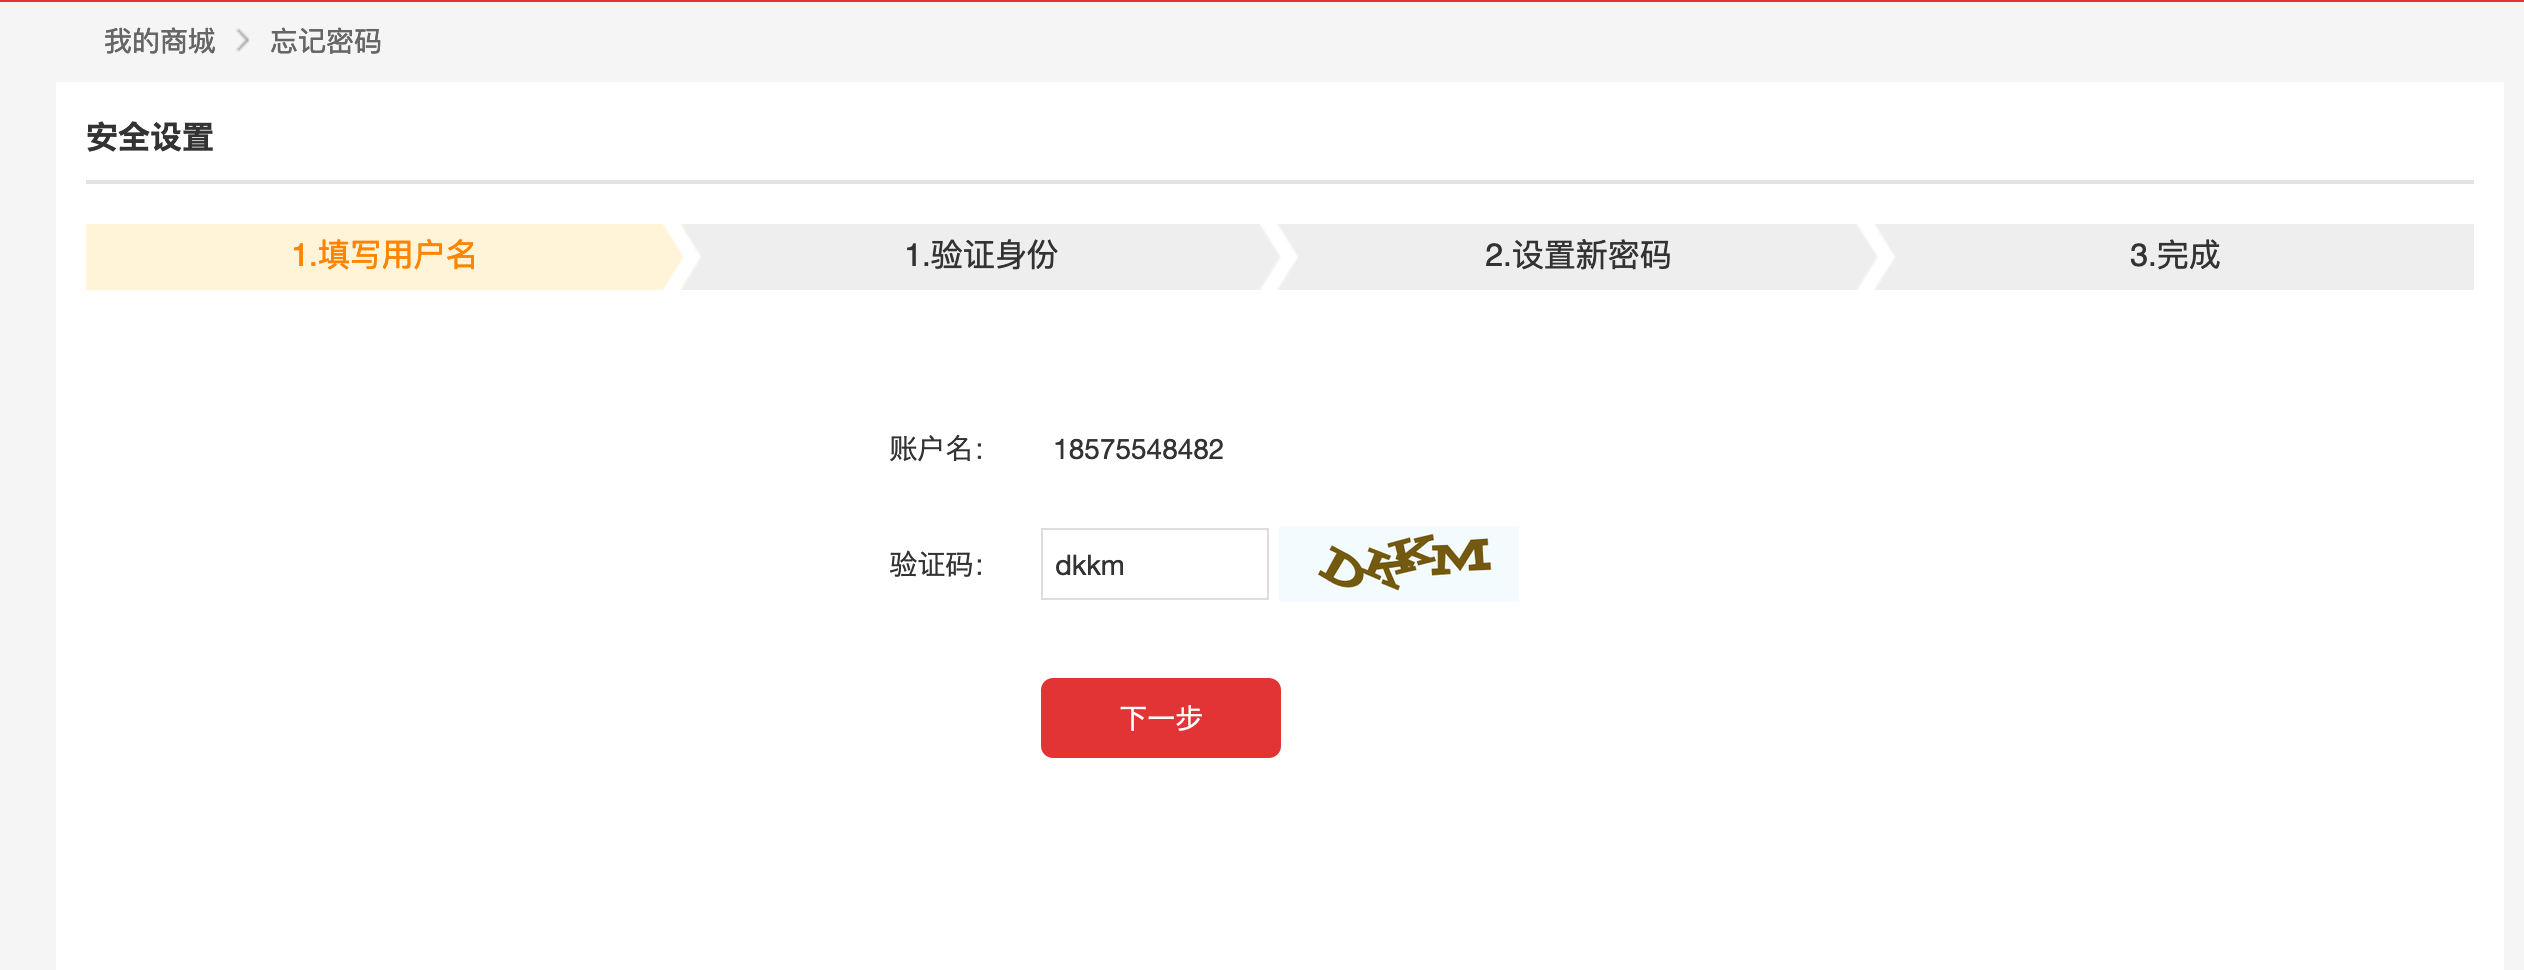Click the divider line under 安全设置

pyautogui.click(x=1280, y=182)
